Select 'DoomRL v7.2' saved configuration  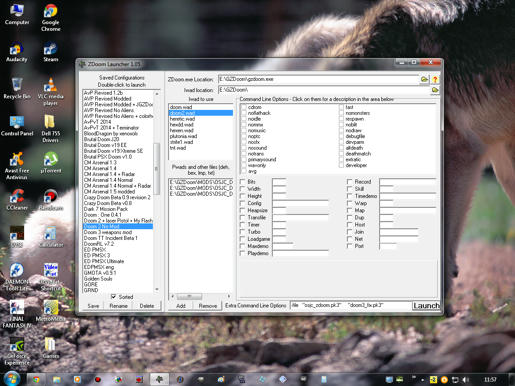click(x=118, y=244)
